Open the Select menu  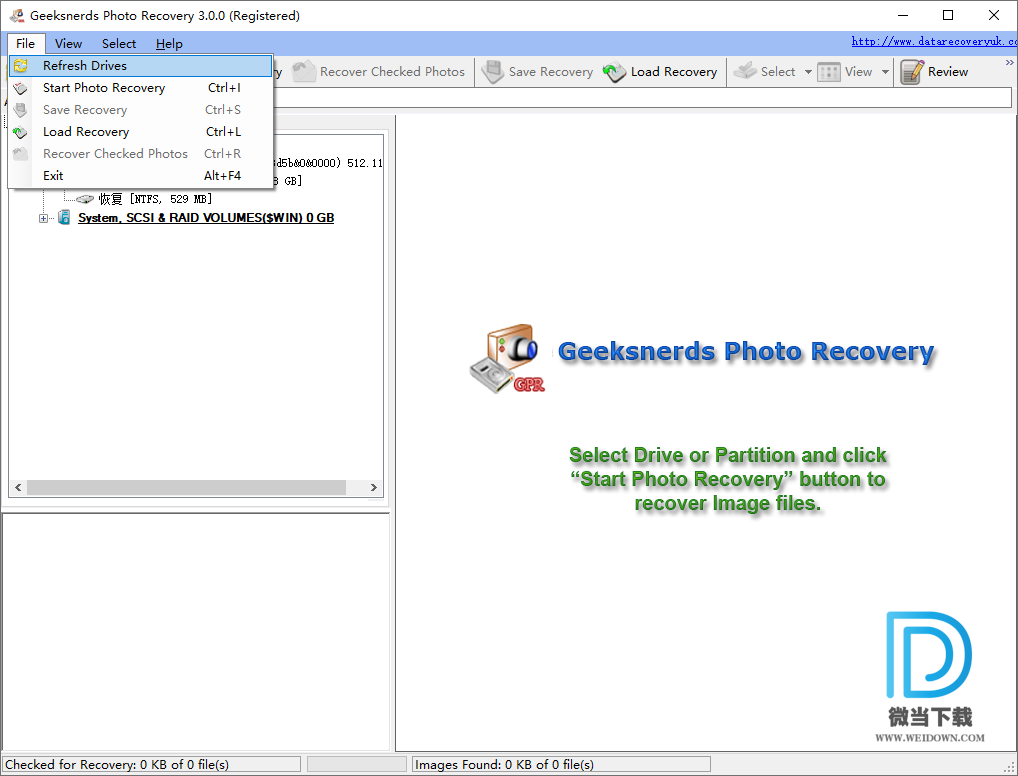click(x=119, y=44)
